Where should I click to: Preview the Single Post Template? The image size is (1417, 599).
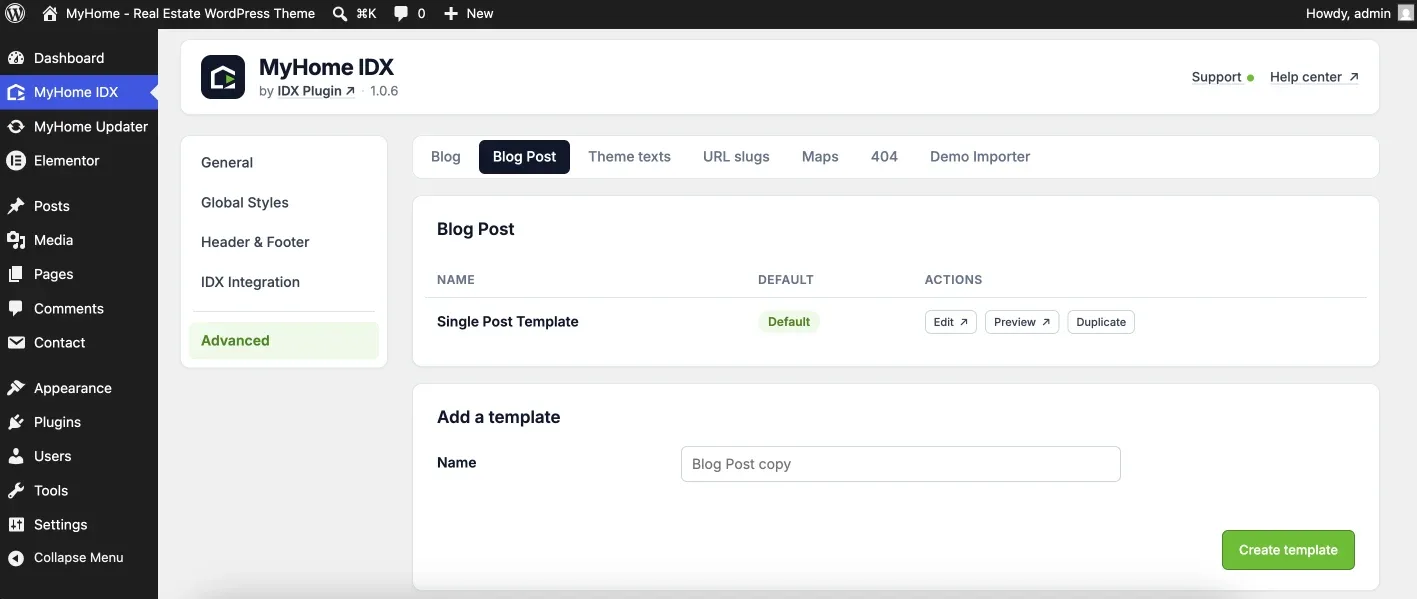[x=1022, y=322]
